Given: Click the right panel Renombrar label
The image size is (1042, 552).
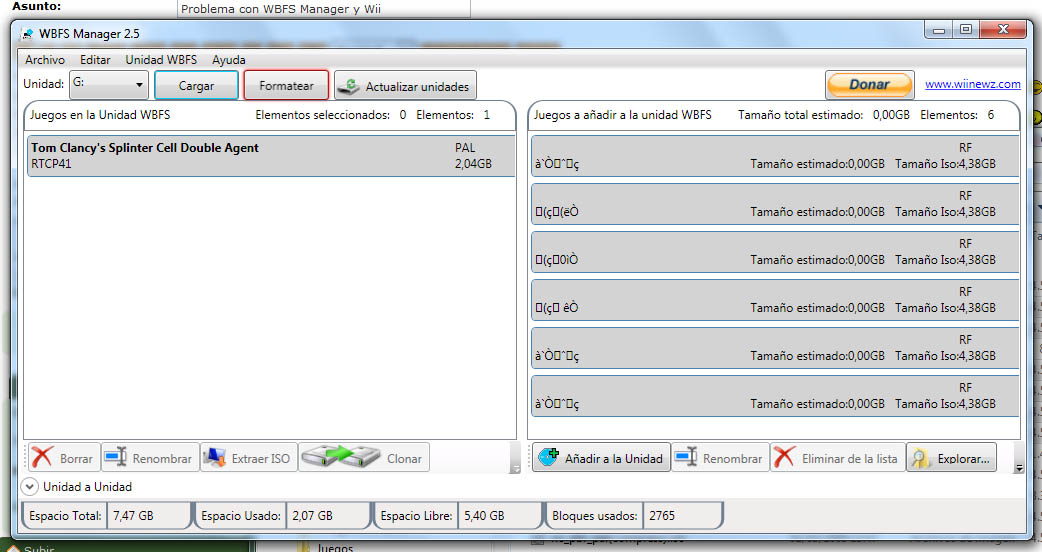Looking at the screenshot, I should point(732,459).
